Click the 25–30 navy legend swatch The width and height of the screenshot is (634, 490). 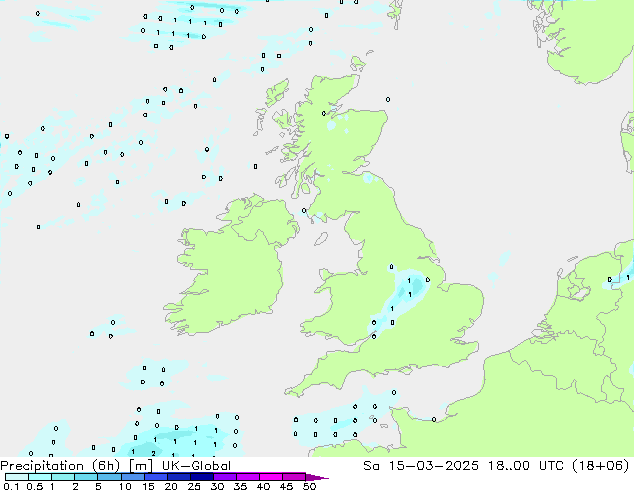(x=201, y=477)
